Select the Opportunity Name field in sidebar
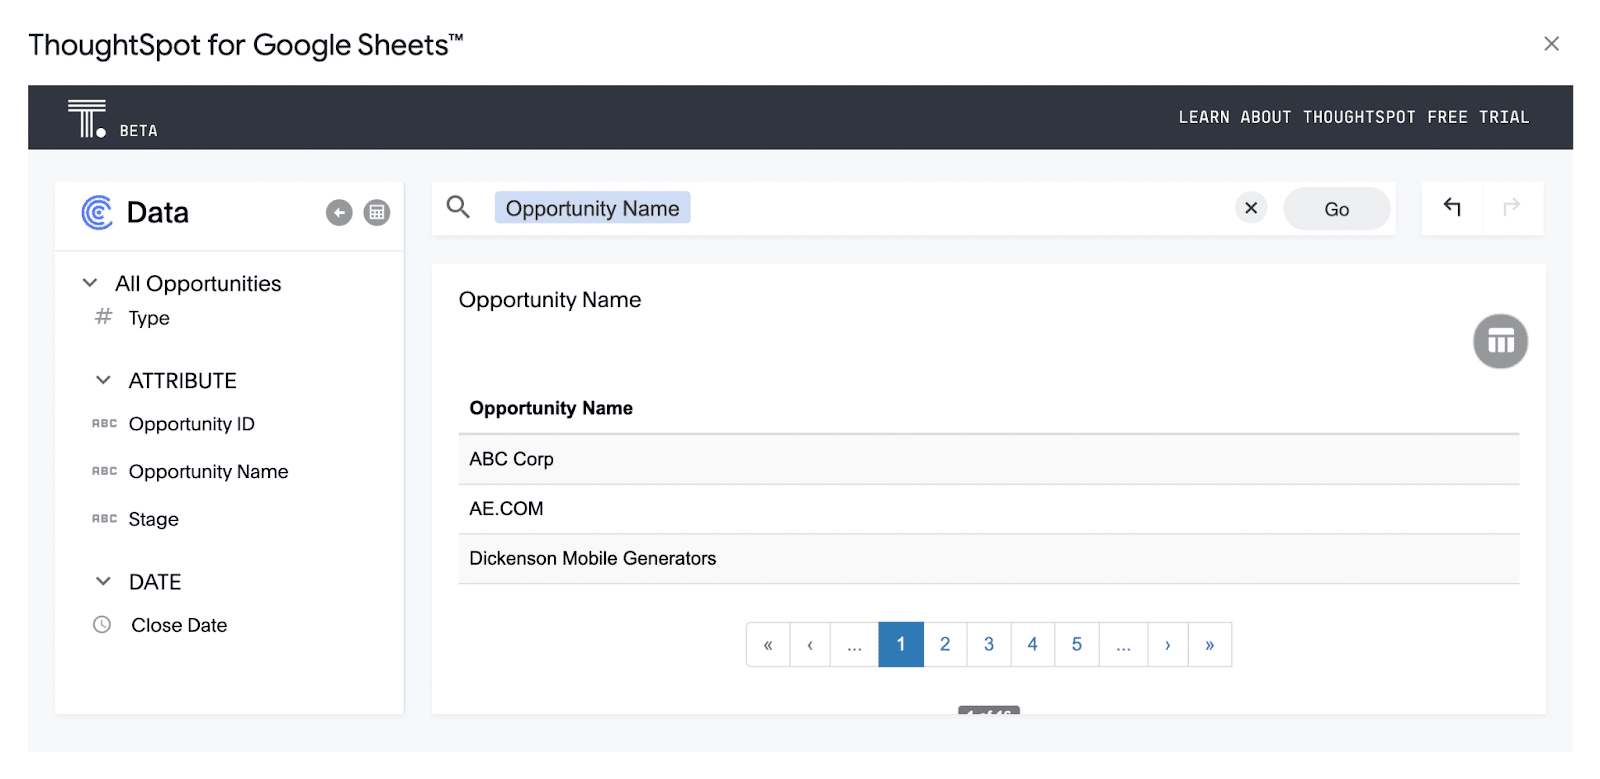The height and width of the screenshot is (779, 1600). coord(208,472)
